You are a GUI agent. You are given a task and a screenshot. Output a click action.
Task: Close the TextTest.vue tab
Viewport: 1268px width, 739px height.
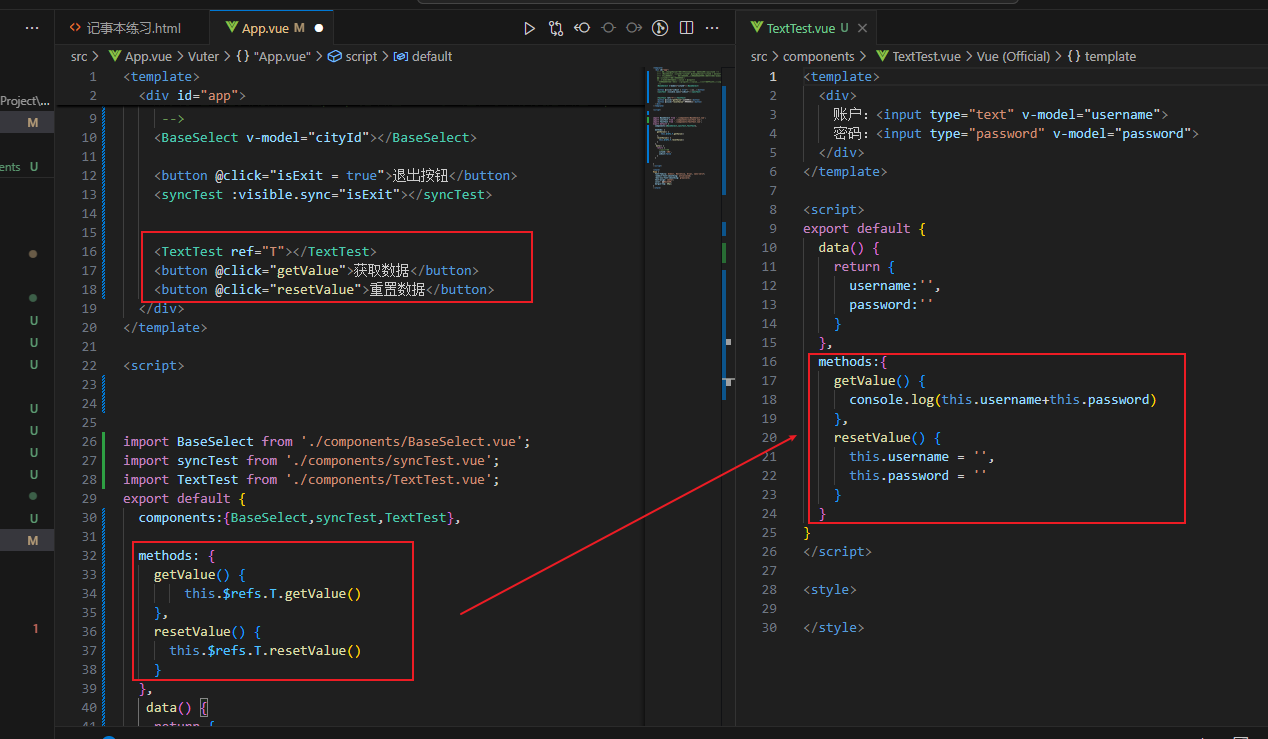[861, 28]
